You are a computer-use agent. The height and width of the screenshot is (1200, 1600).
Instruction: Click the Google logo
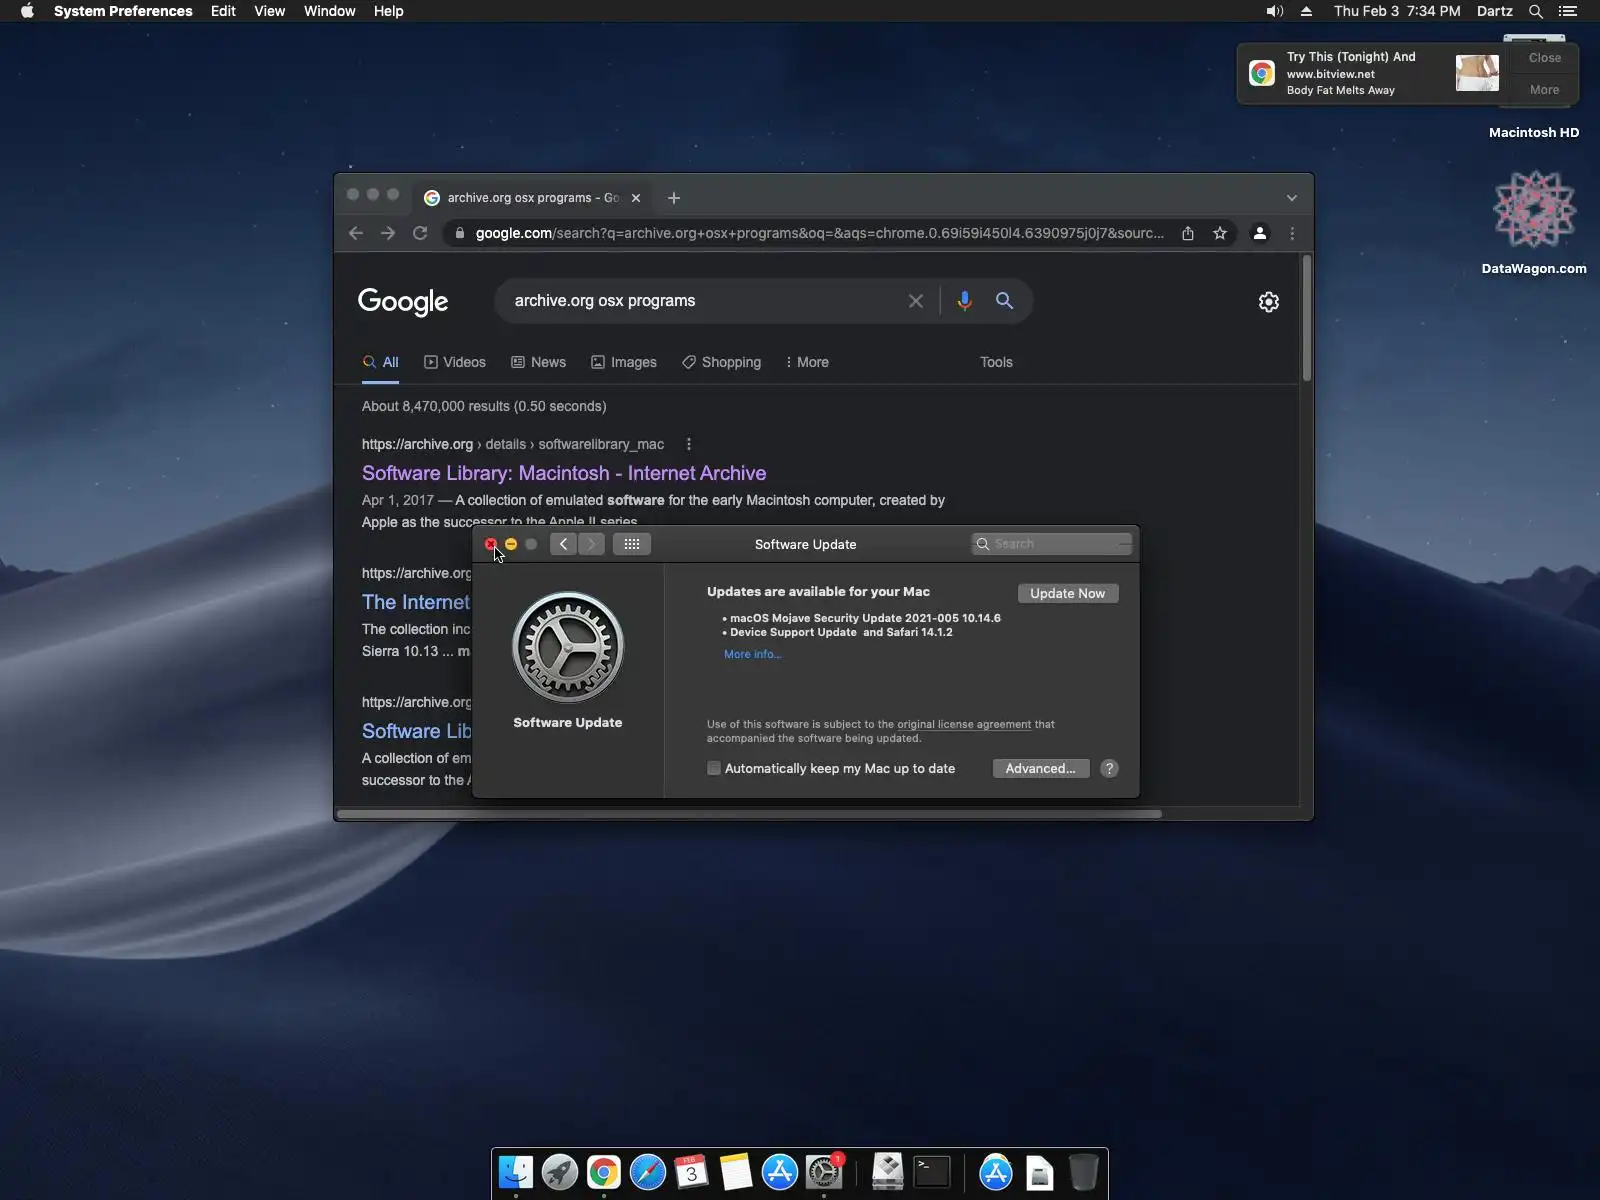pos(403,302)
